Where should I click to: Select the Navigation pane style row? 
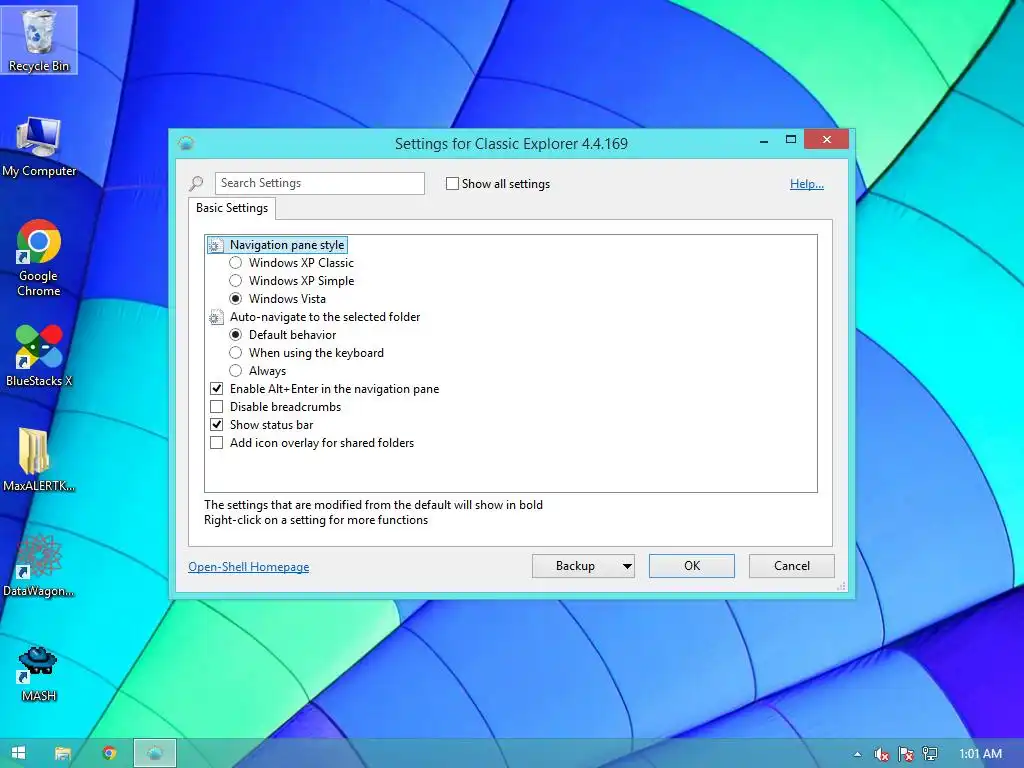click(x=278, y=245)
